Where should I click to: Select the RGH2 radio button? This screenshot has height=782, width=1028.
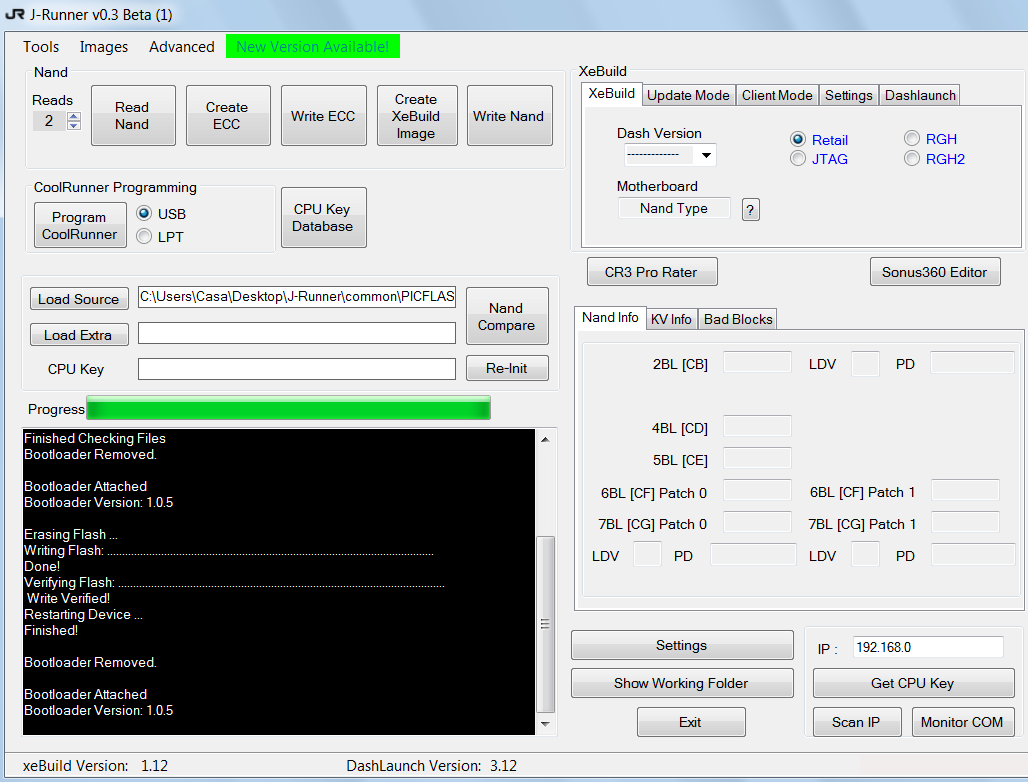coord(912,159)
